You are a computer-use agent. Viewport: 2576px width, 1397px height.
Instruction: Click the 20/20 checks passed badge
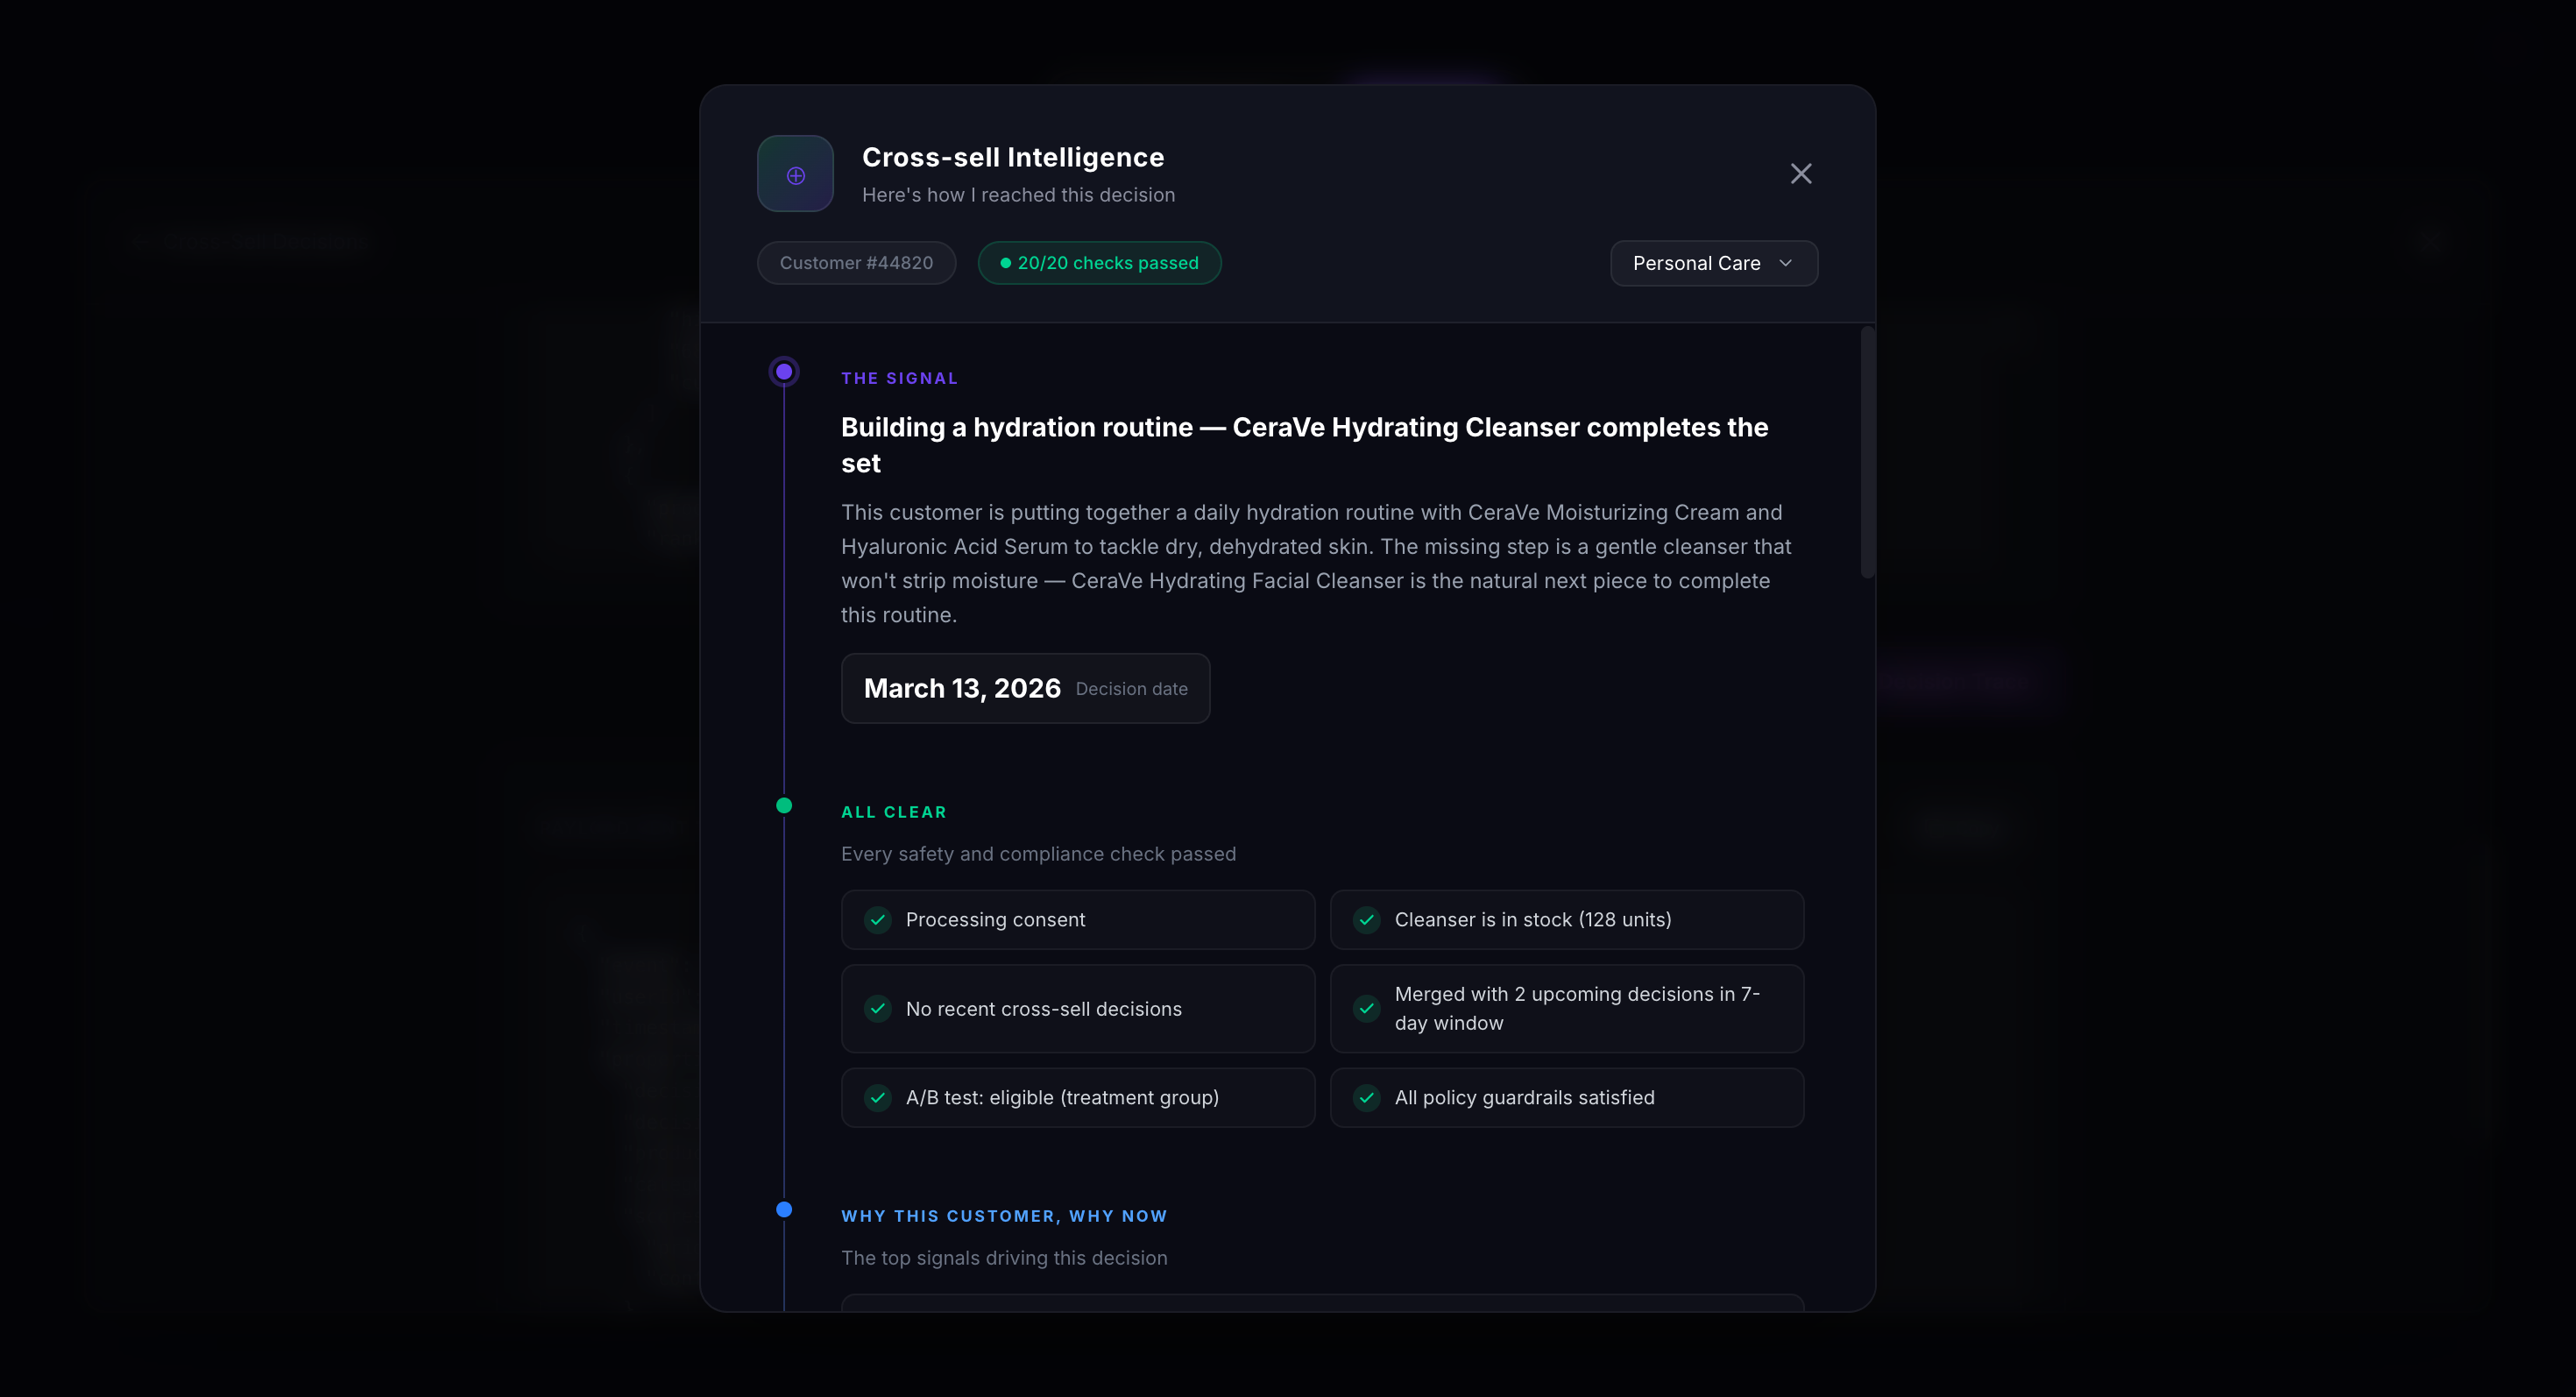click(1100, 263)
